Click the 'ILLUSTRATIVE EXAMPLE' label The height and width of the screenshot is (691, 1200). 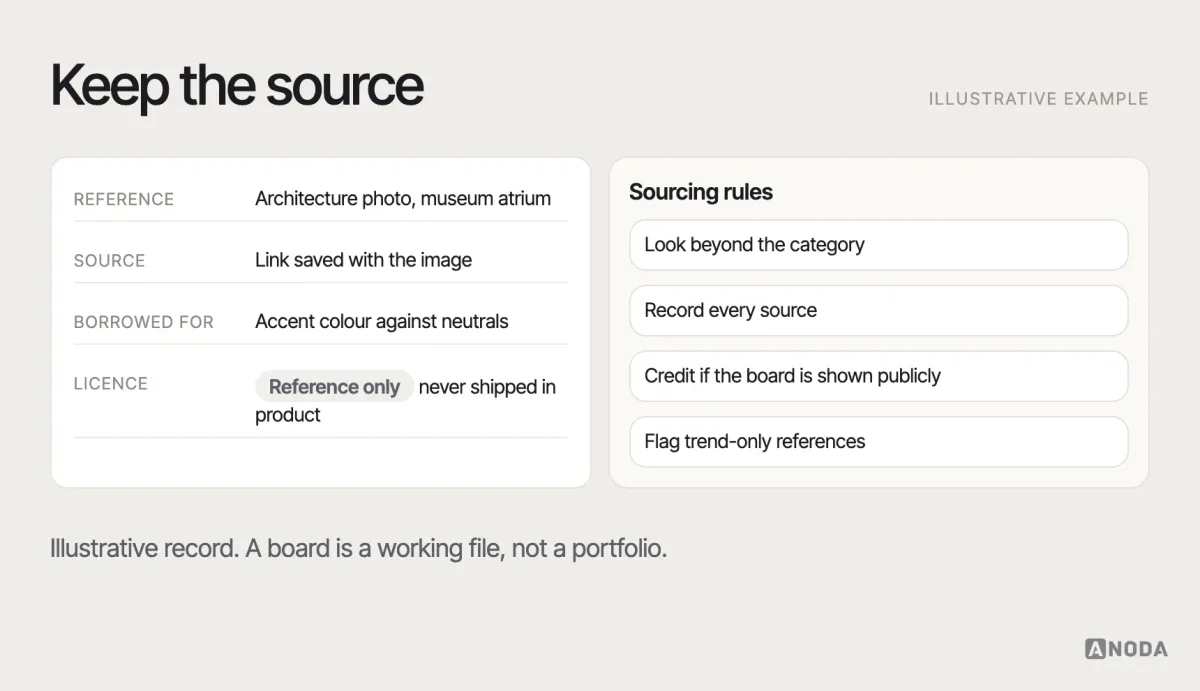(x=1038, y=99)
